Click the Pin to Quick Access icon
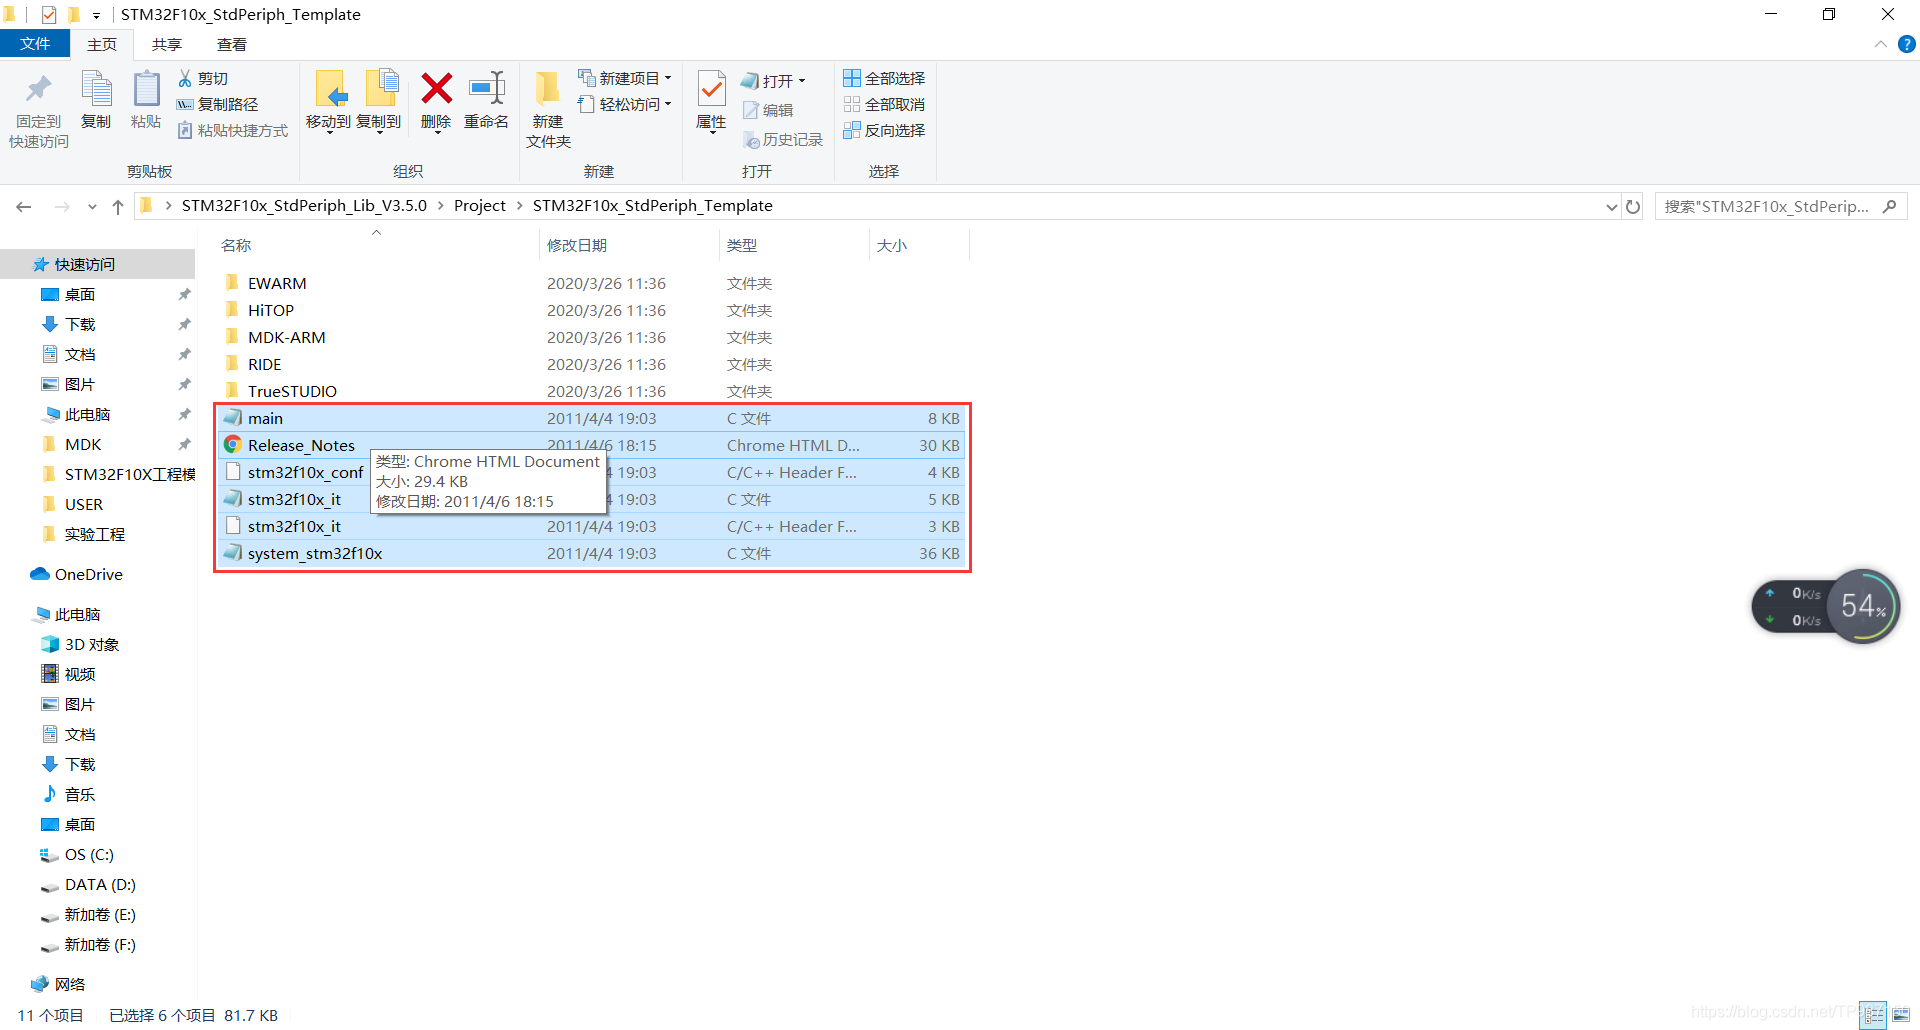The image size is (1920, 1030). [x=39, y=89]
